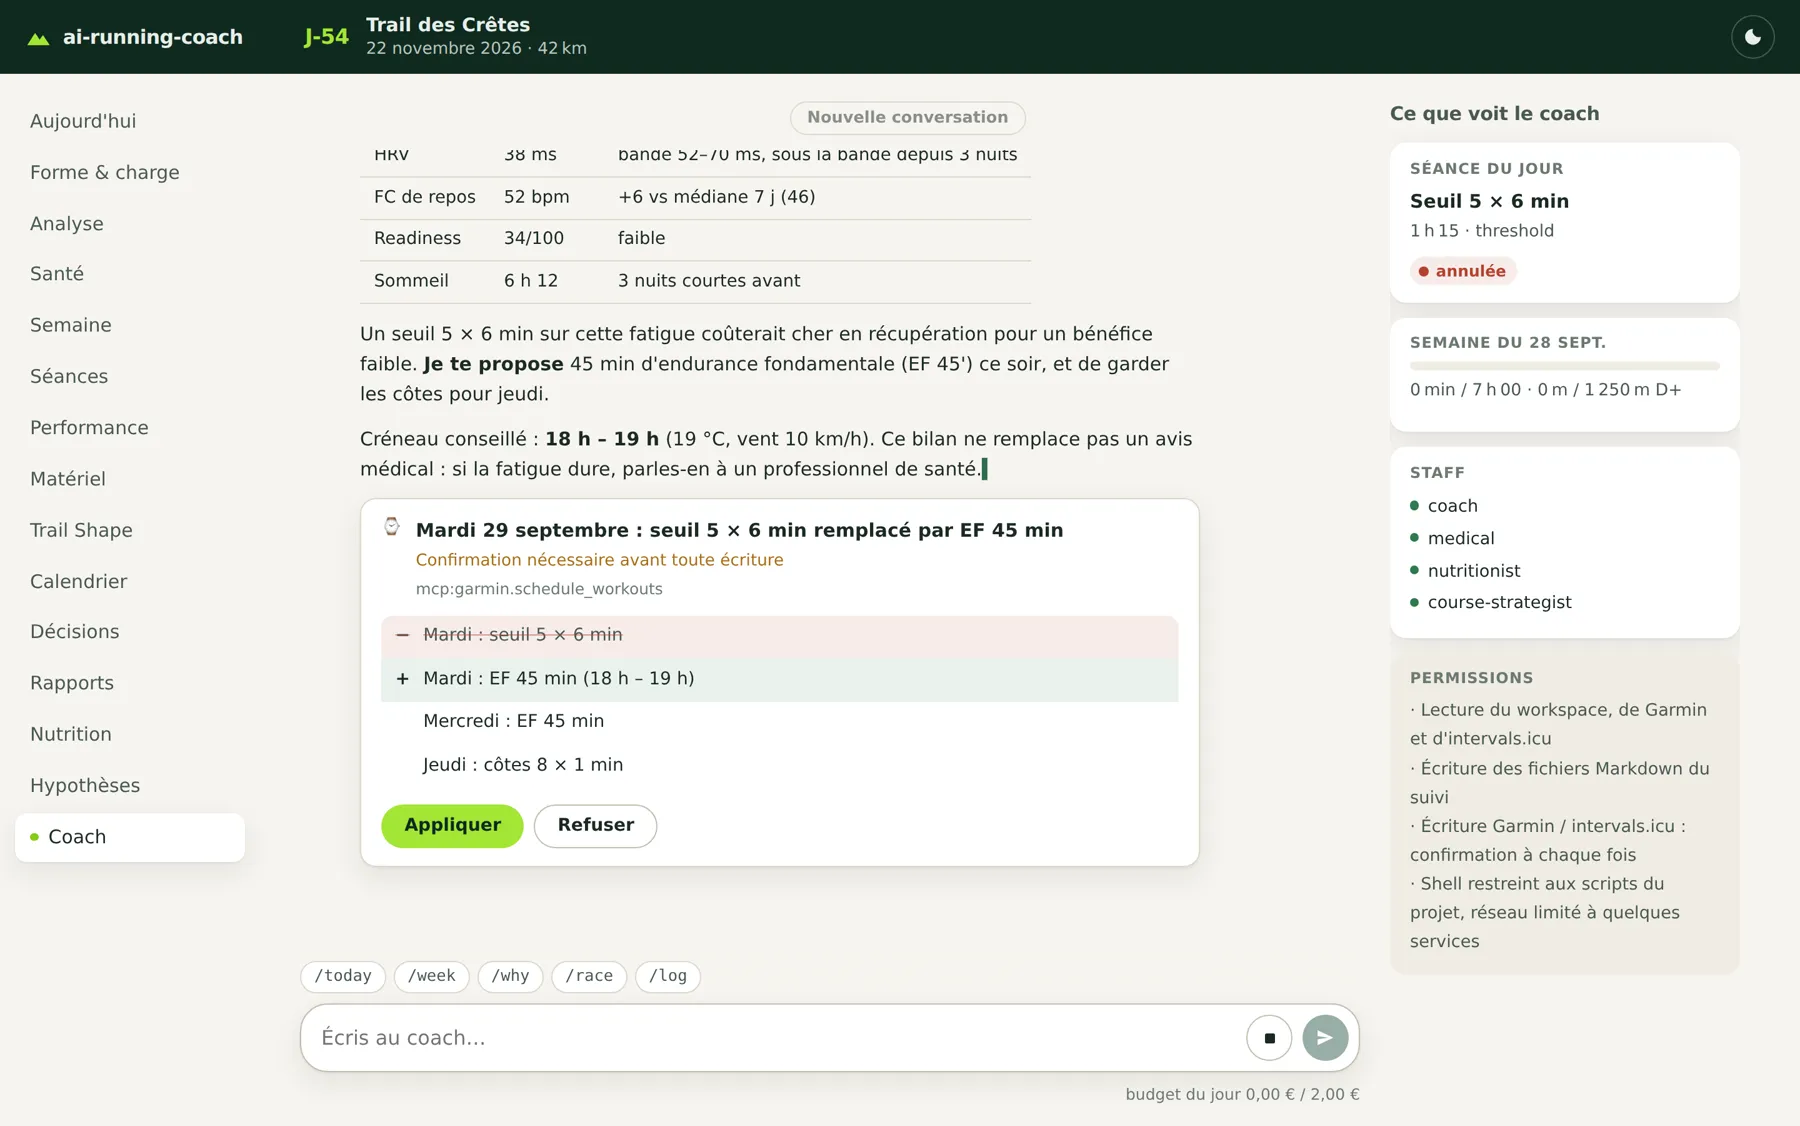This screenshot has height=1126, width=1800.
Task: Insert the /week command chip
Action: [431, 976]
